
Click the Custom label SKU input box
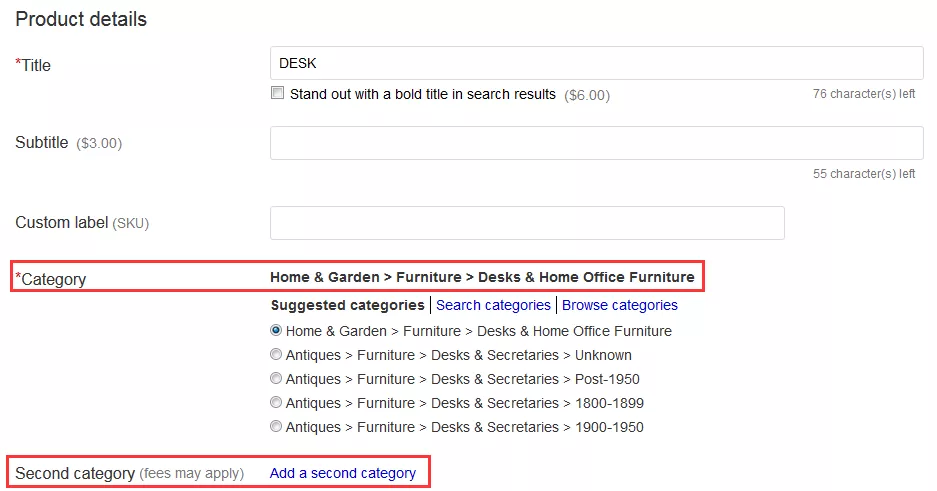click(527, 223)
